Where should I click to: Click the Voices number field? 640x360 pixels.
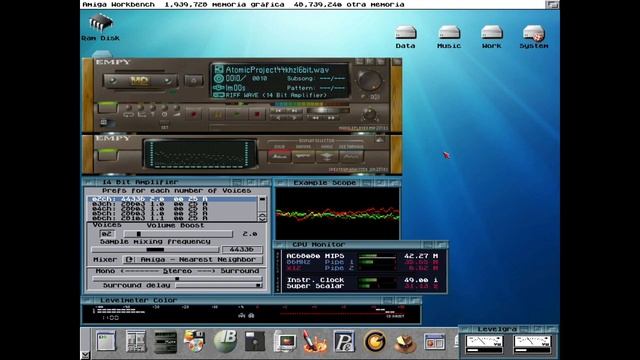point(107,234)
